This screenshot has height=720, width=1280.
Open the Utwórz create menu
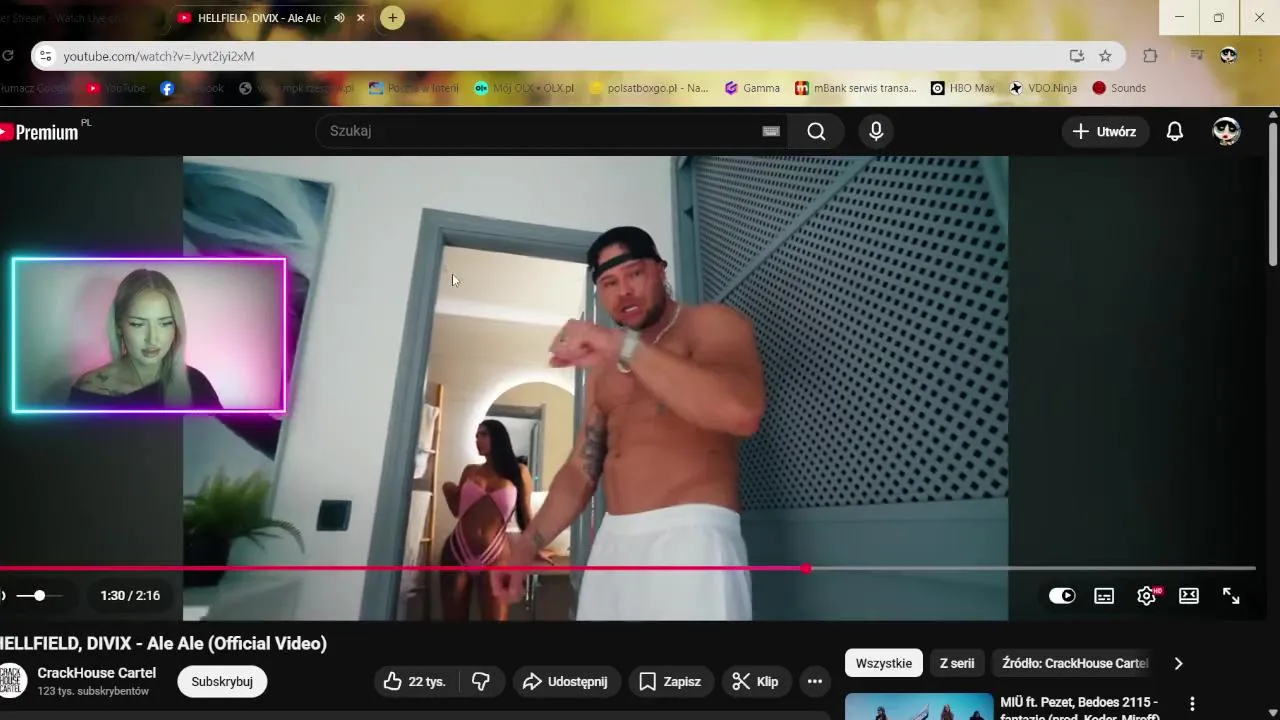pyautogui.click(x=1105, y=131)
